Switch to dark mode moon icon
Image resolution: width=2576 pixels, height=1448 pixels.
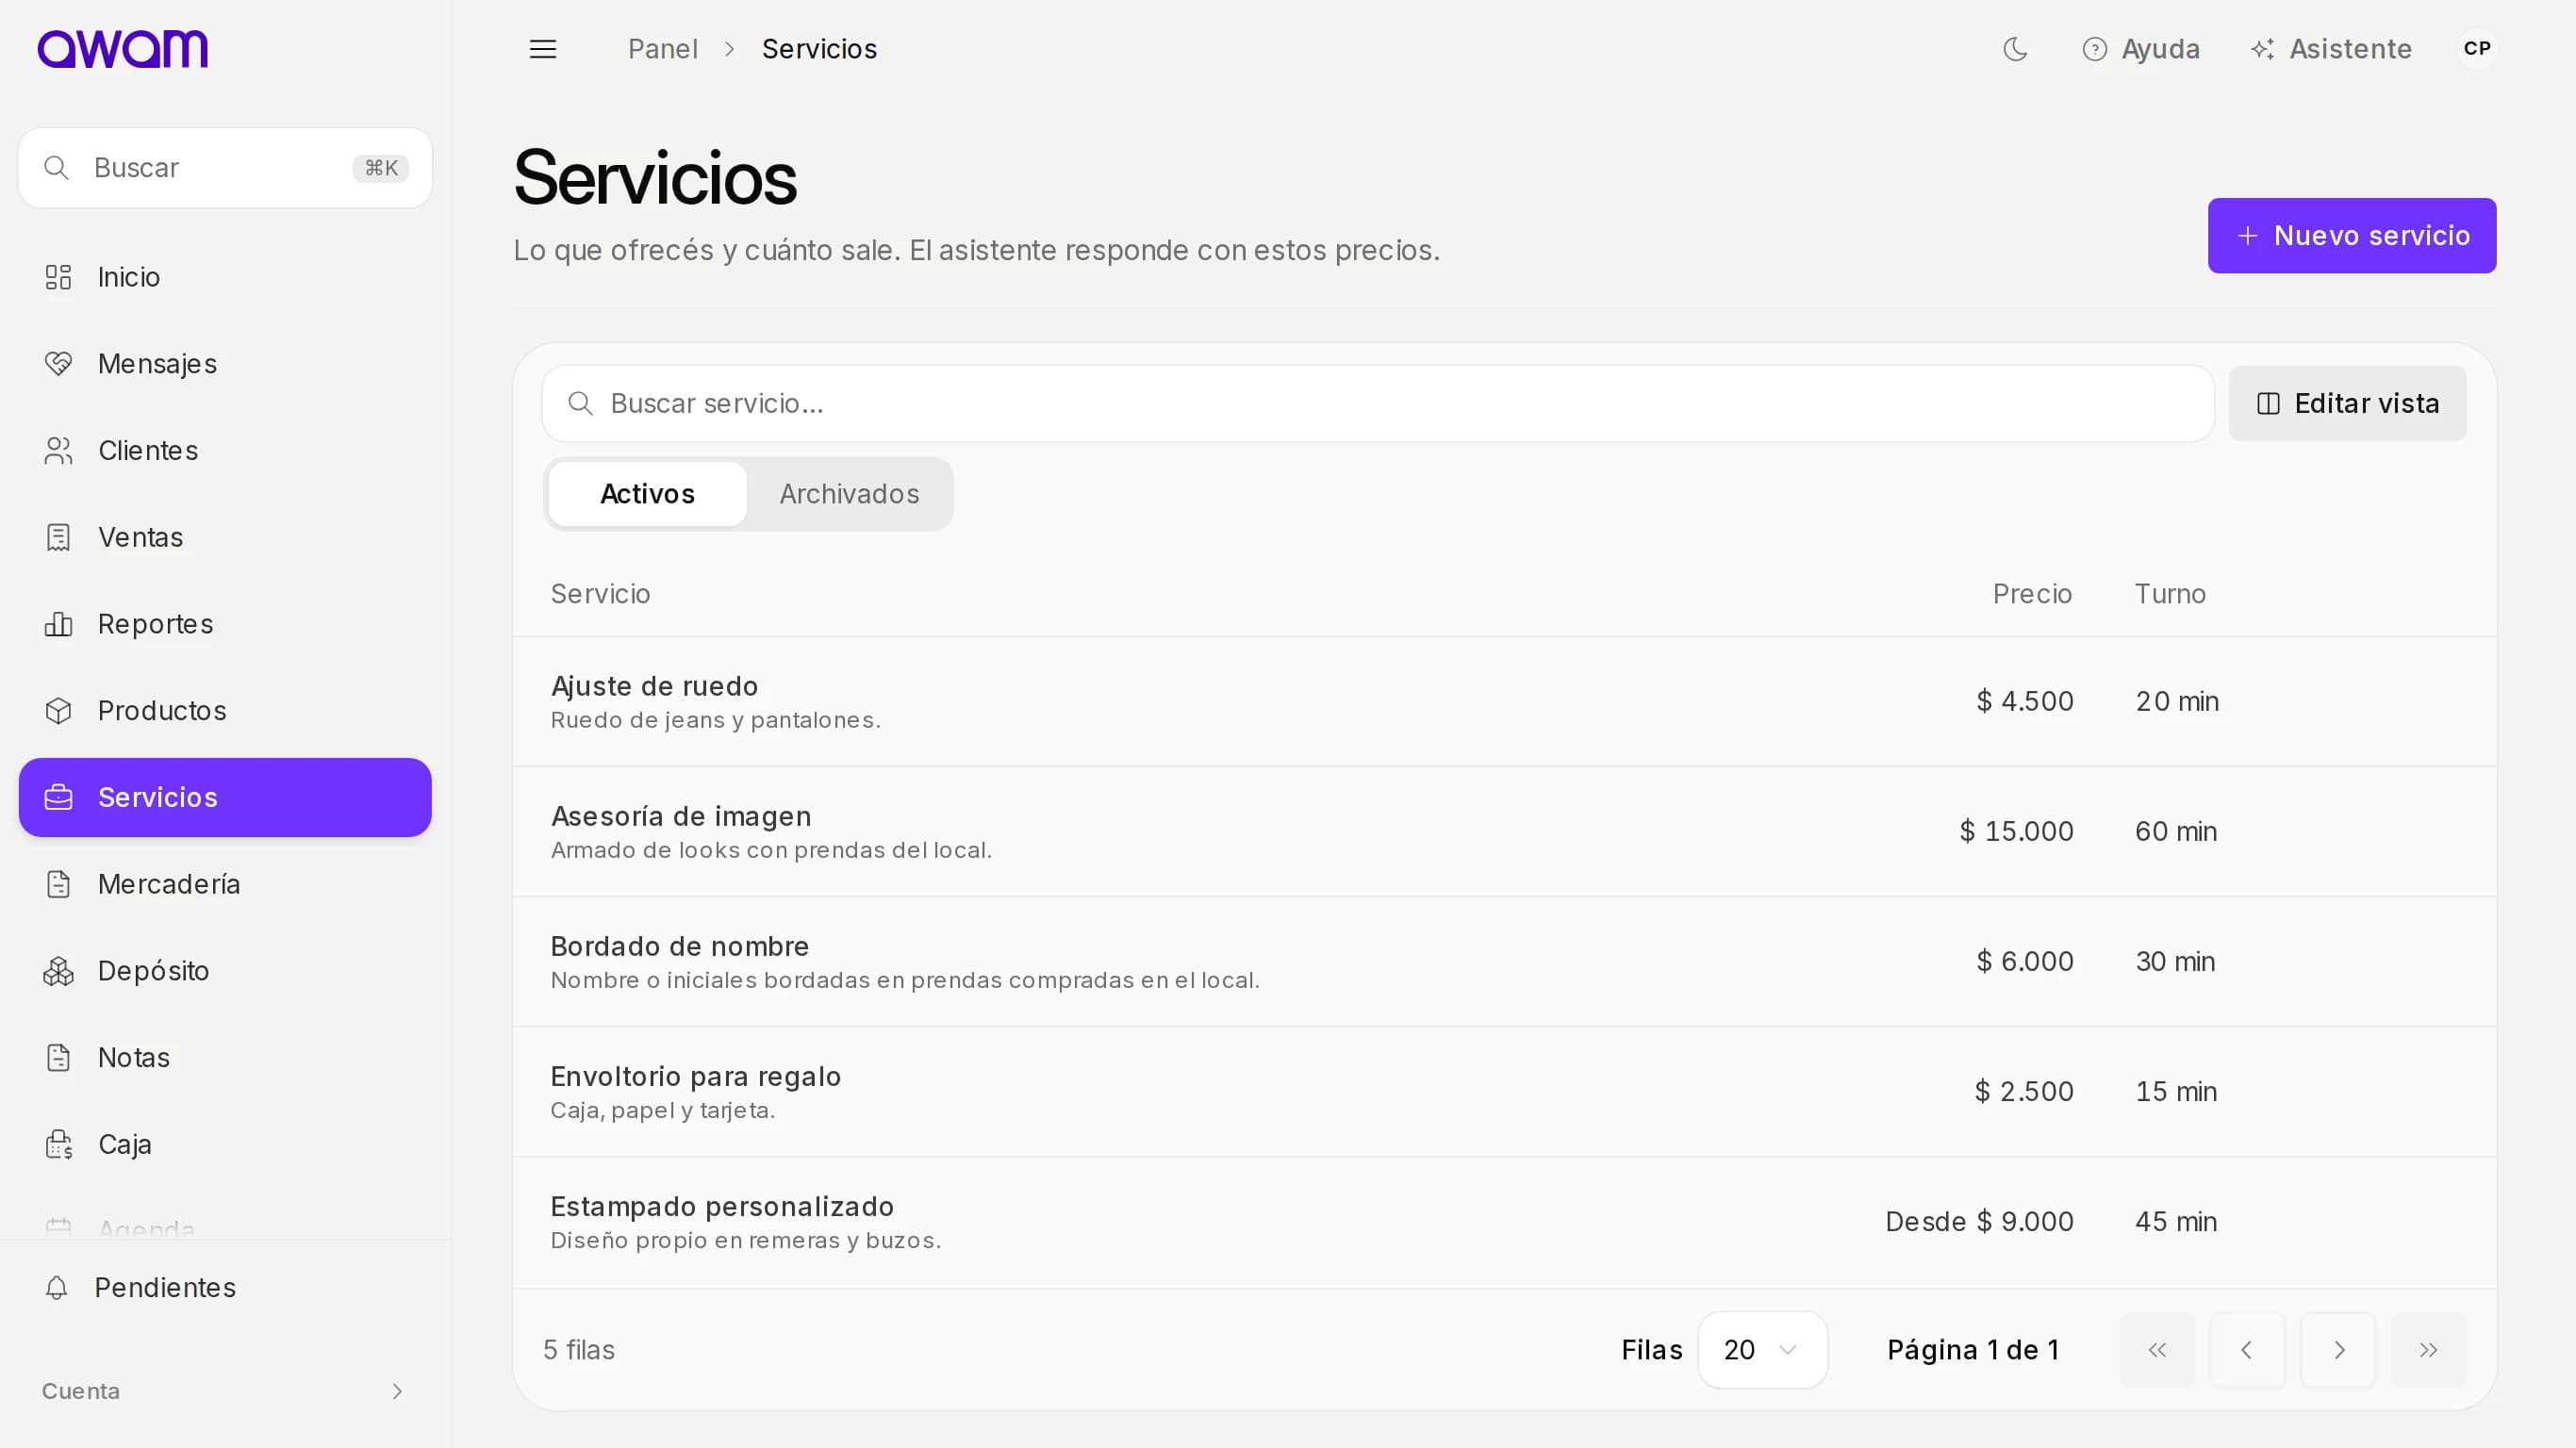(2015, 49)
